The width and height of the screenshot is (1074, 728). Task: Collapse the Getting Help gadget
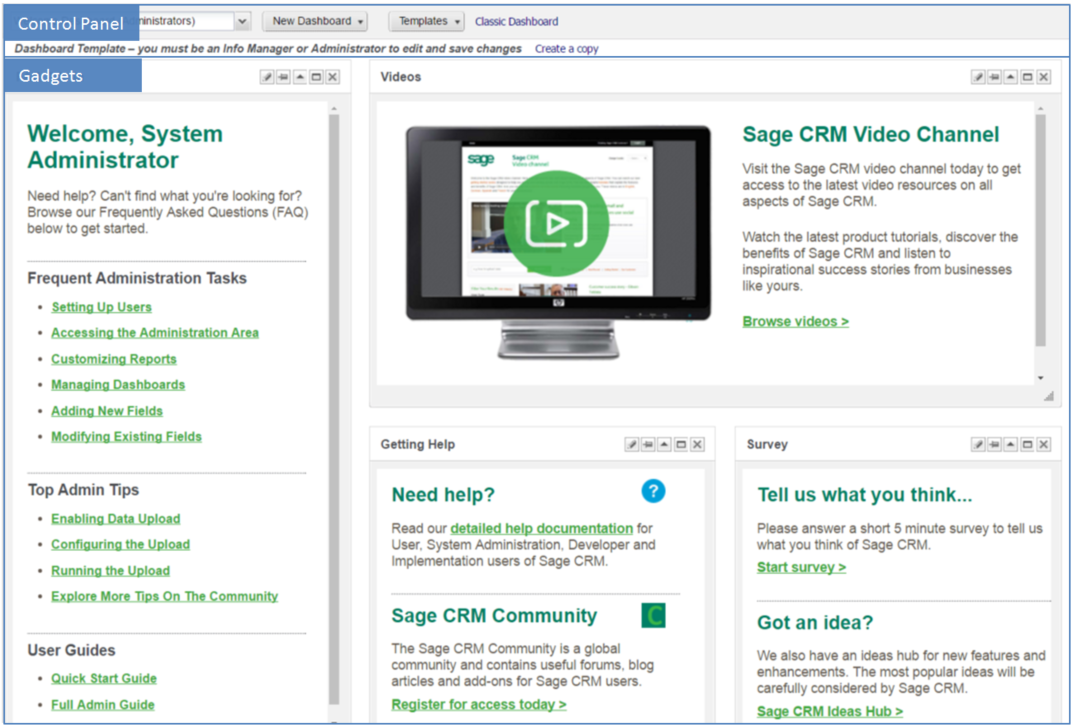coord(664,444)
